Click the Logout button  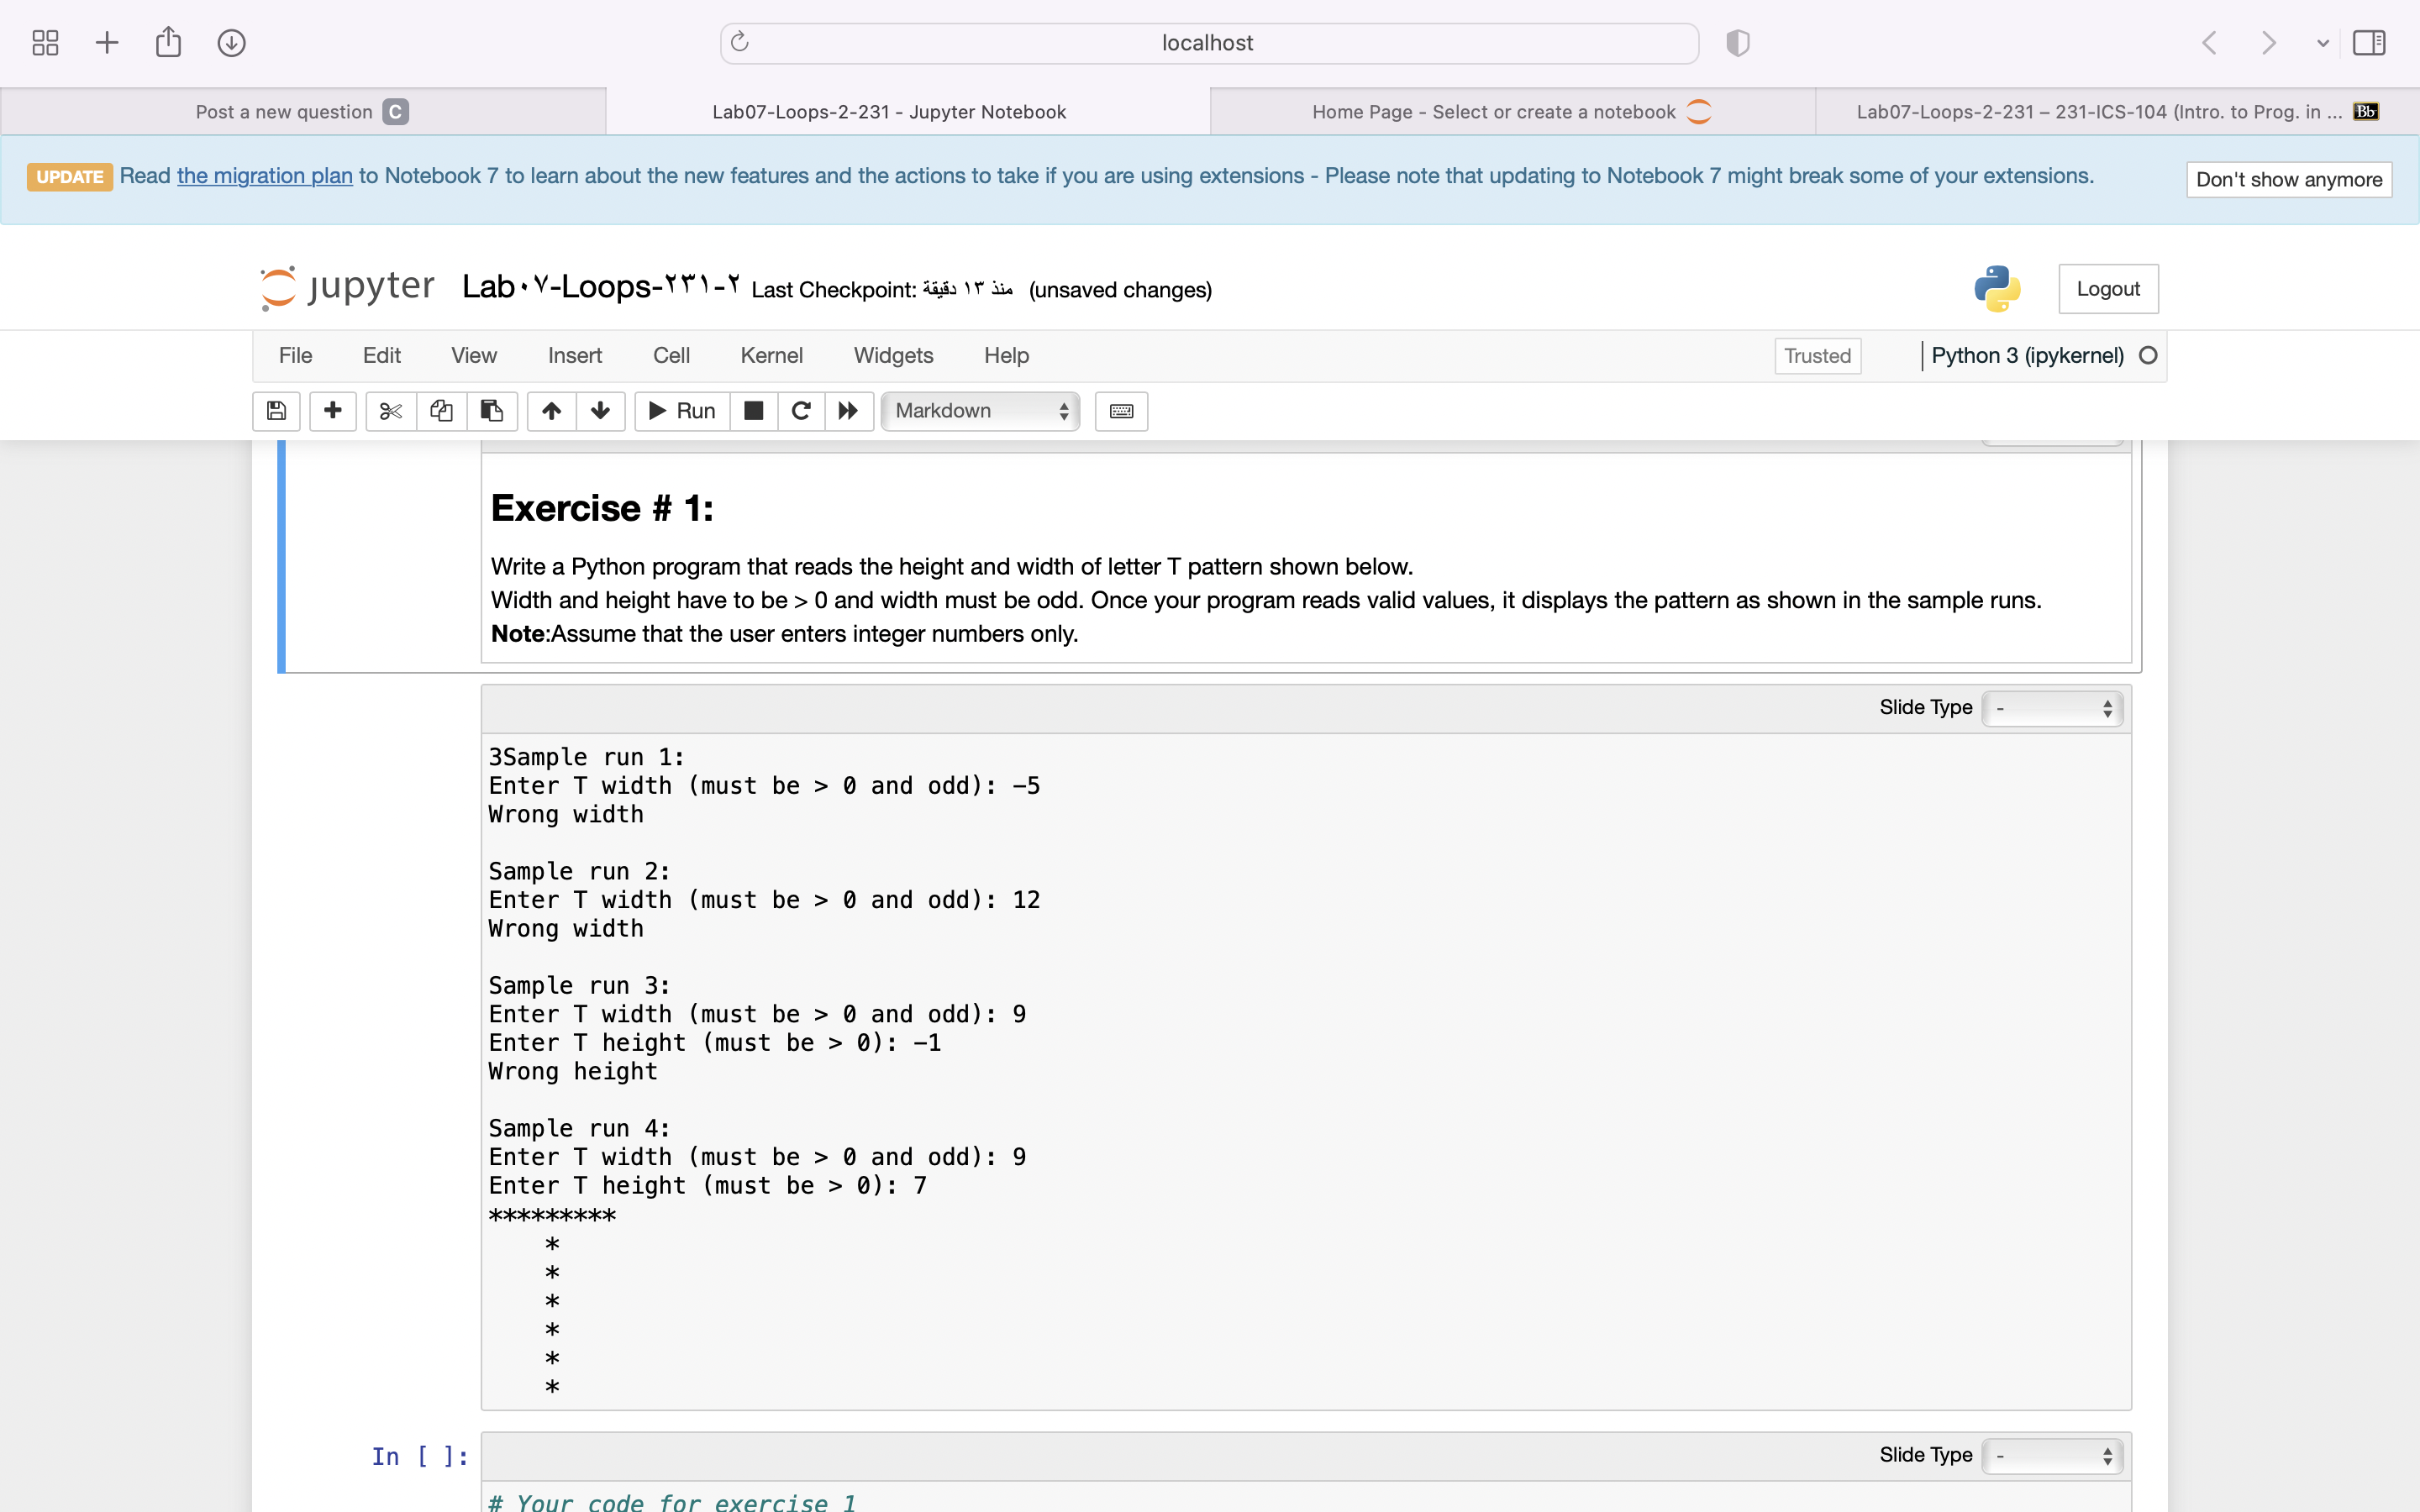tap(2108, 288)
